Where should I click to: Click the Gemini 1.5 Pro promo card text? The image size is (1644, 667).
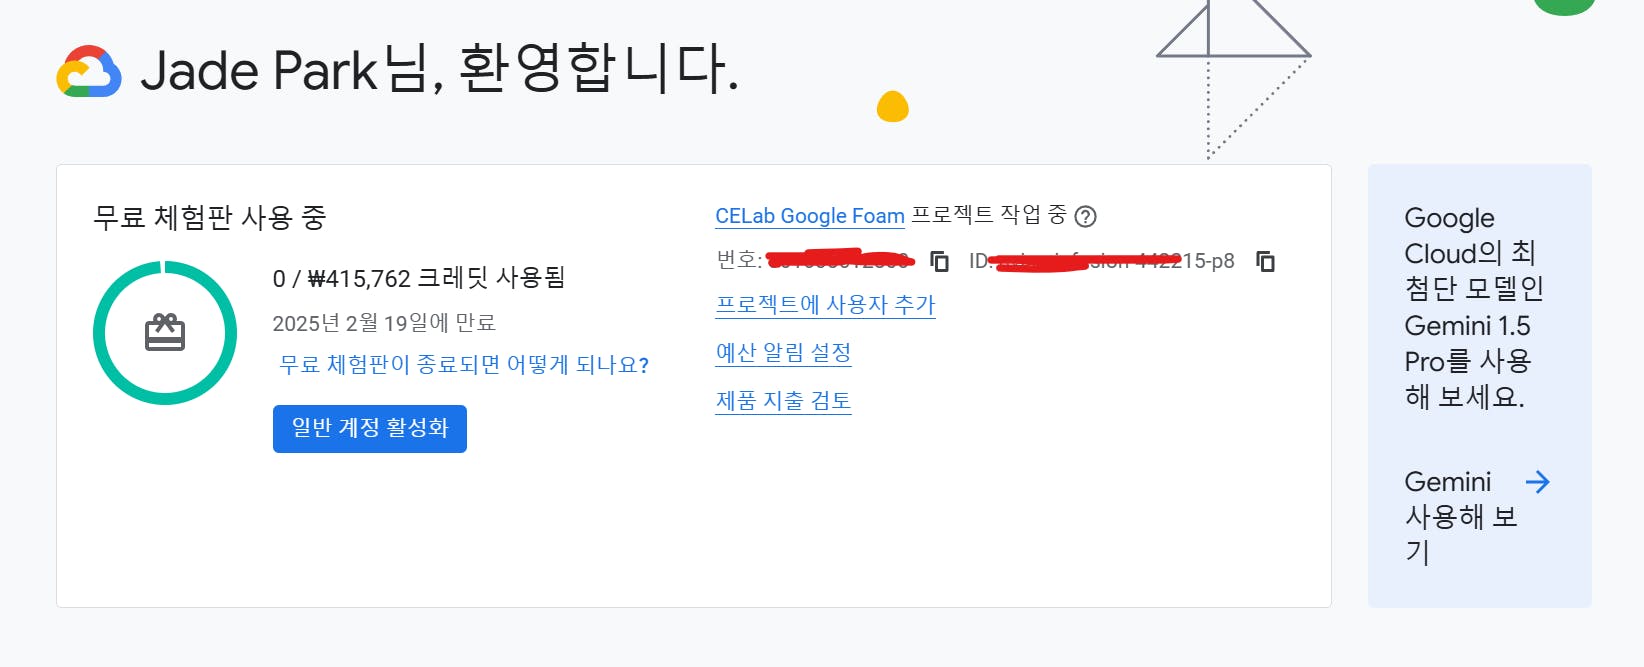point(1468,308)
